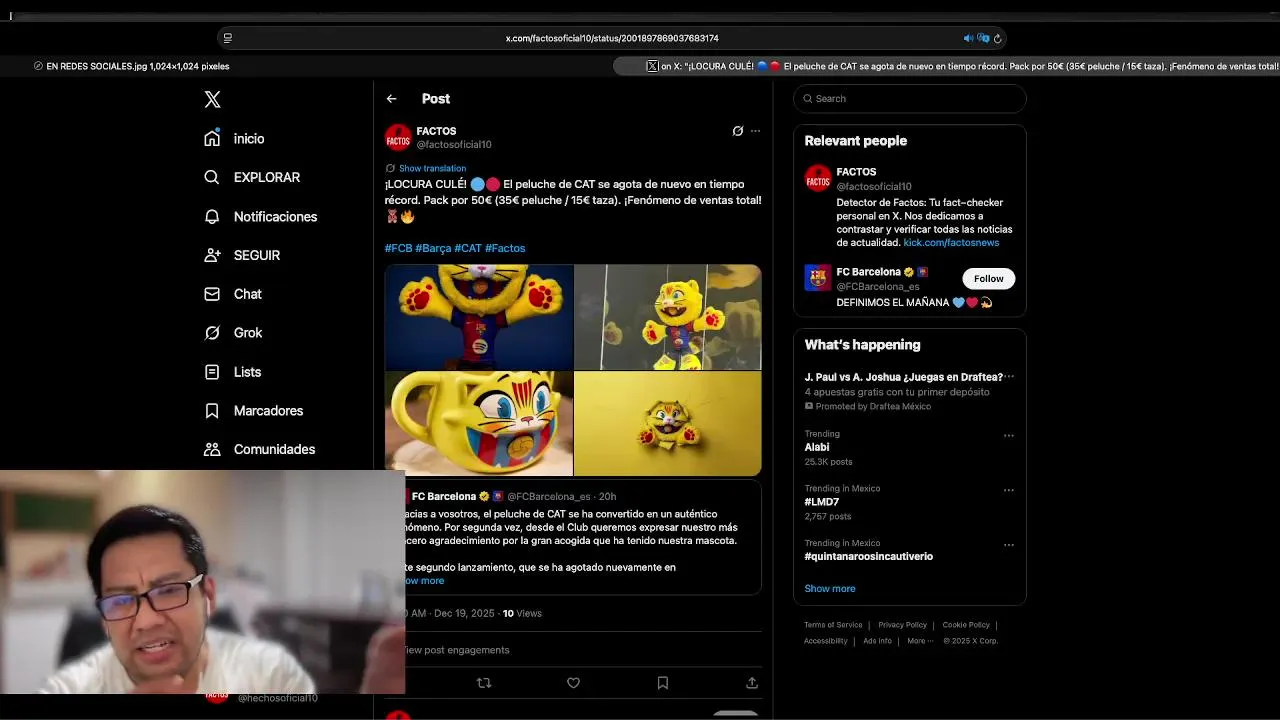This screenshot has width=1280, height=720.
Task: Open more options for #LMD7 trend
Action: point(1009,490)
